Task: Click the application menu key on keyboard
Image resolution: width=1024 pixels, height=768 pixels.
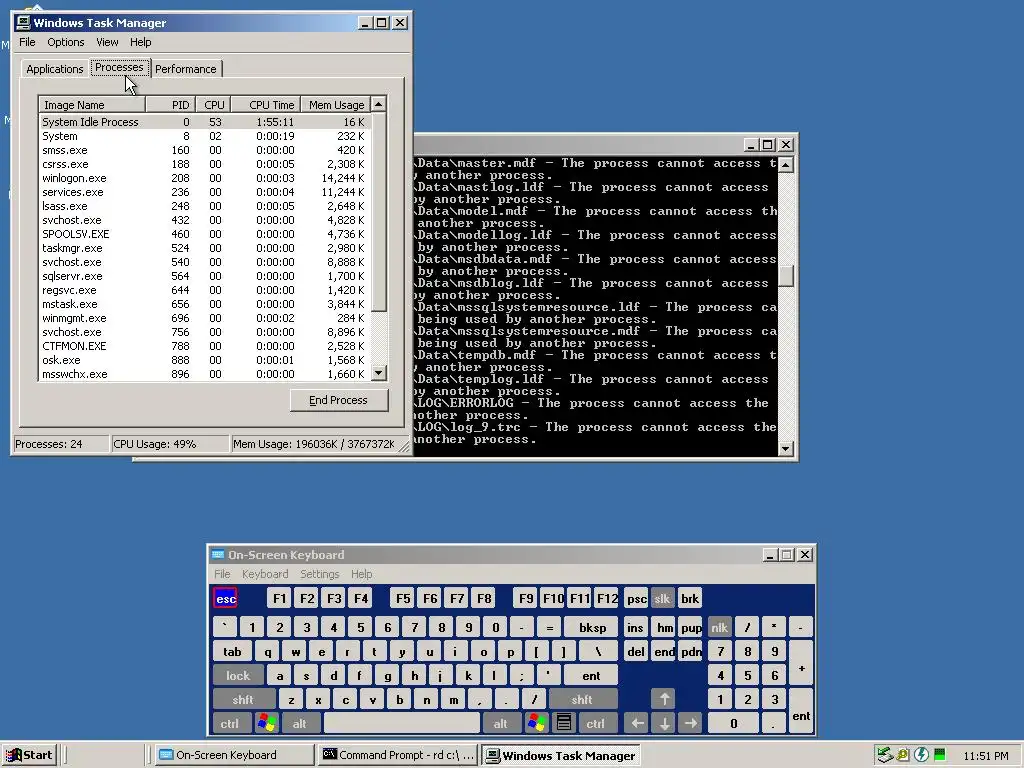Action: (564, 723)
